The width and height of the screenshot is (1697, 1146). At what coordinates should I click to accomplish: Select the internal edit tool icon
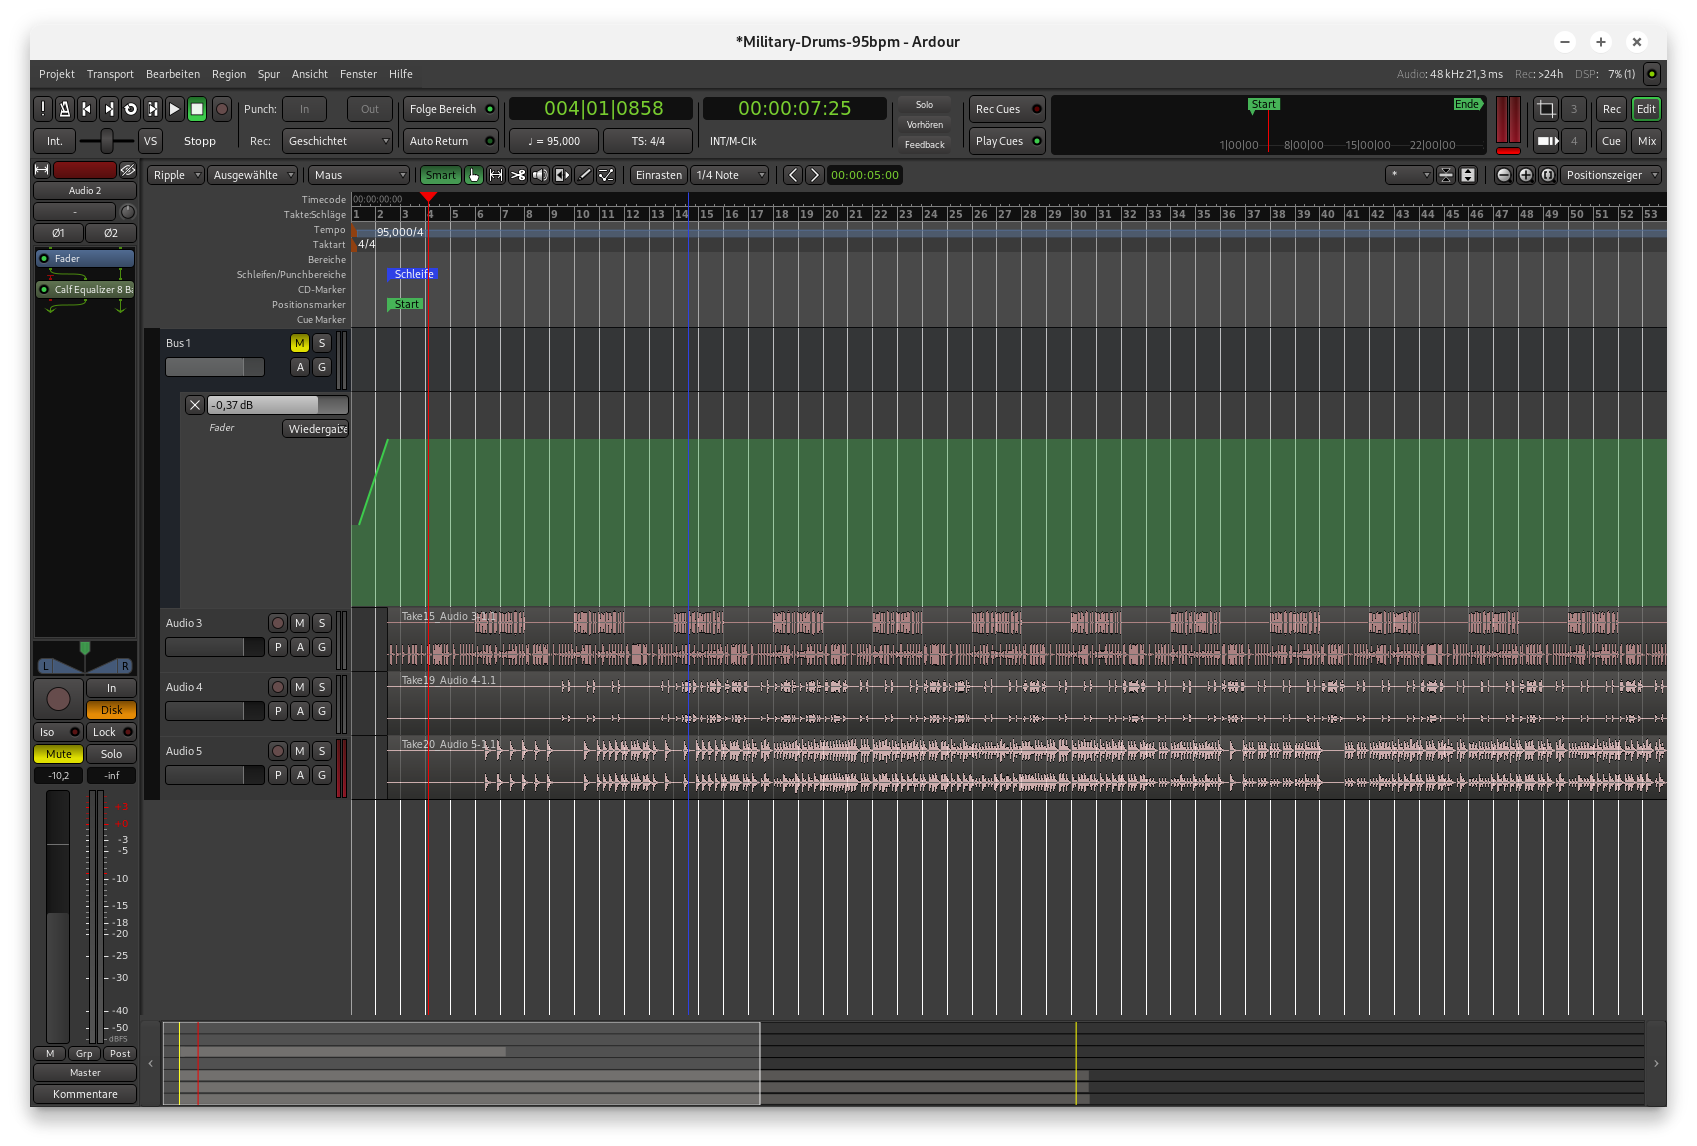pos(606,175)
